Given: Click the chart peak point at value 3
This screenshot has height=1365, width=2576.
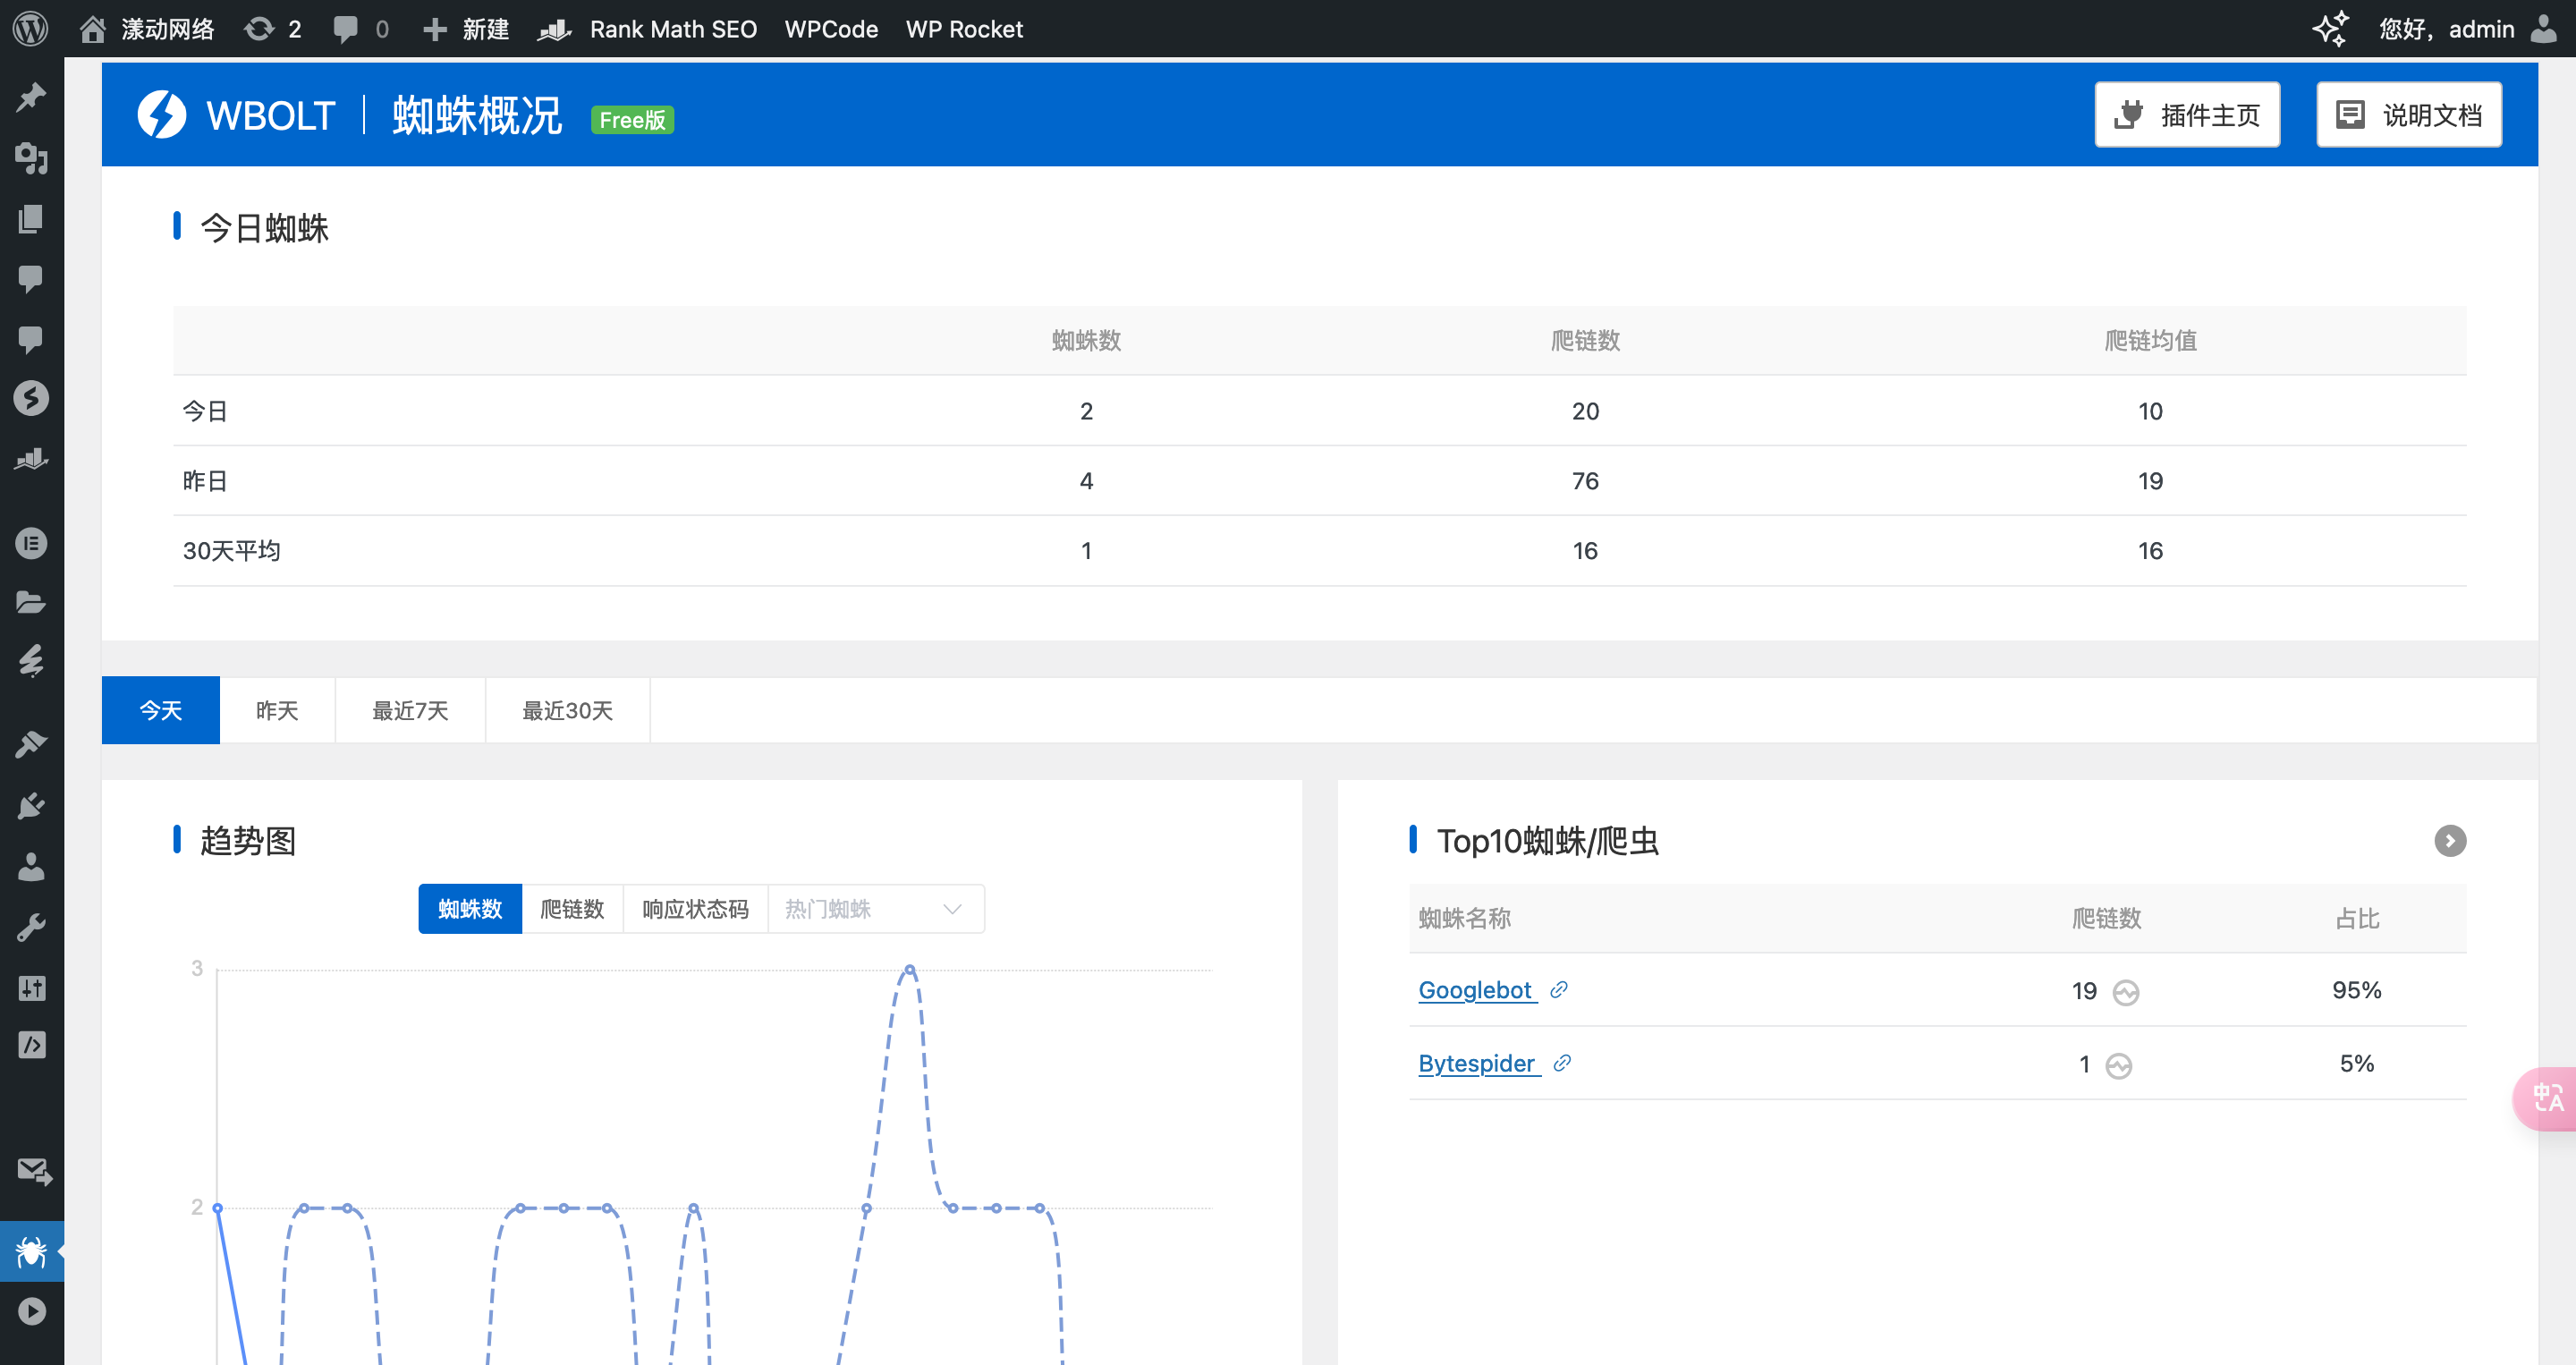Looking at the screenshot, I should [909, 969].
